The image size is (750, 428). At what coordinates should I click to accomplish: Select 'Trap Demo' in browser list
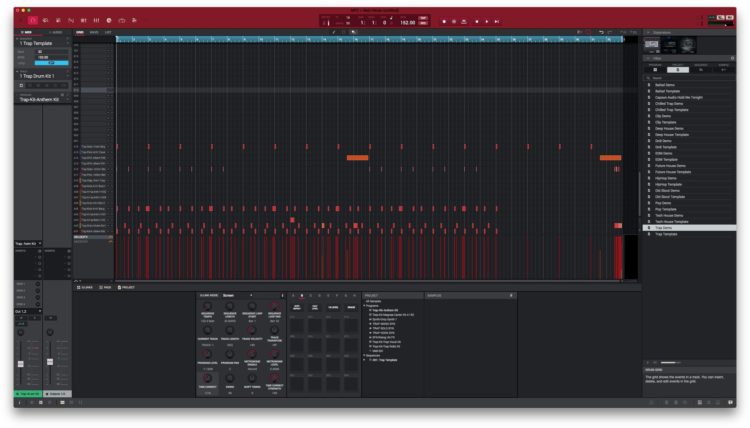click(x=689, y=228)
